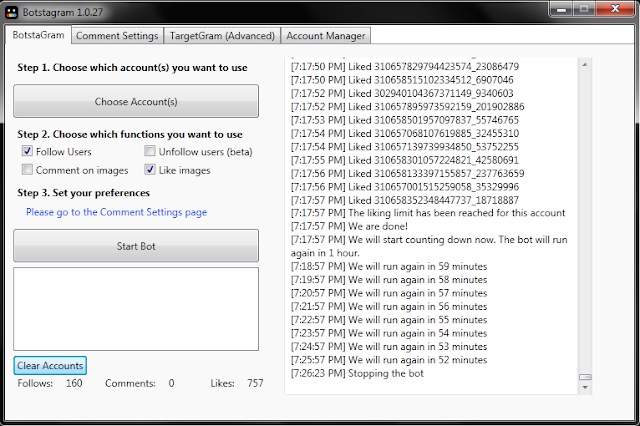Click the Botstagram app icon in title bar
The image size is (640, 426).
[x=11, y=12]
